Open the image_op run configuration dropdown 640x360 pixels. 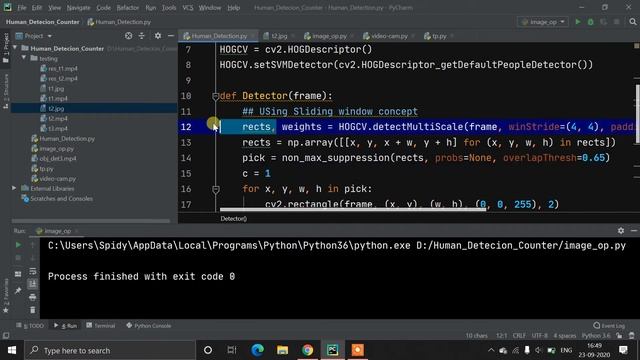[x=543, y=22]
